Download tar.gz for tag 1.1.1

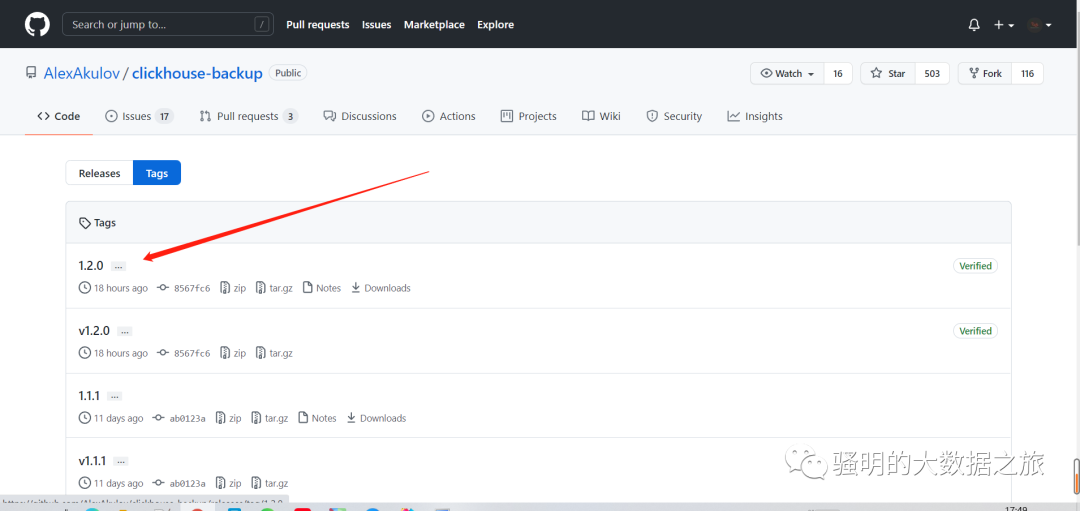[270, 418]
